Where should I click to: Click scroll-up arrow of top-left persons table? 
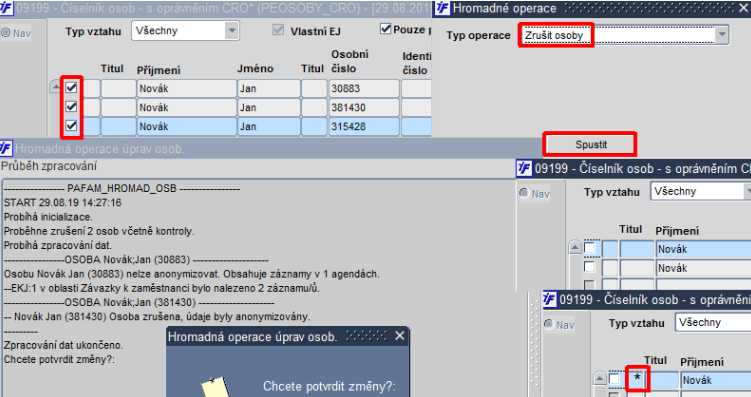56,87
